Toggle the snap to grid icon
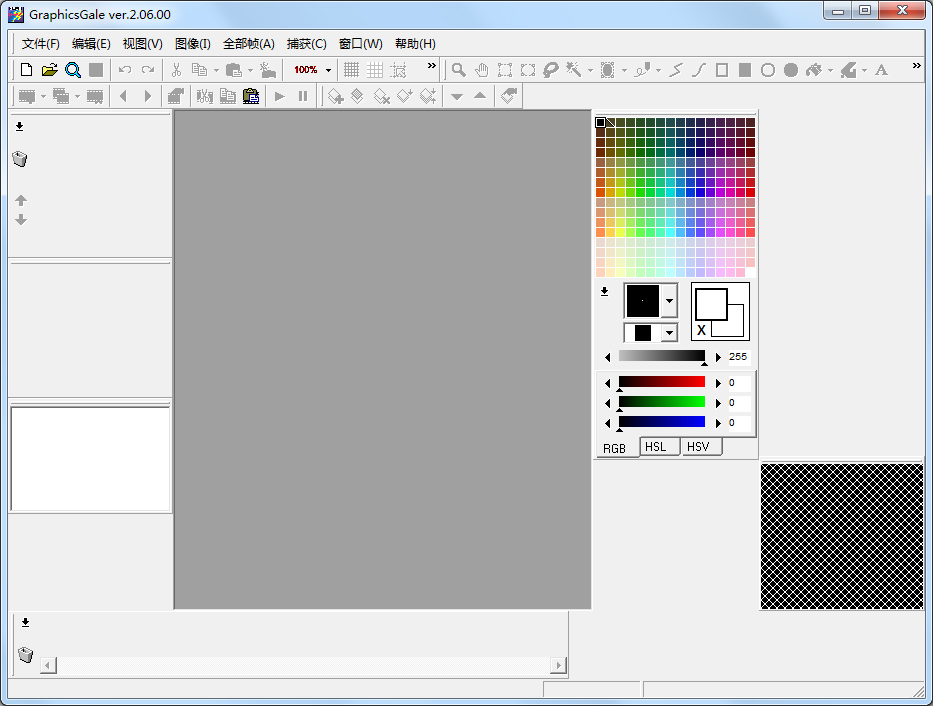 pos(398,70)
